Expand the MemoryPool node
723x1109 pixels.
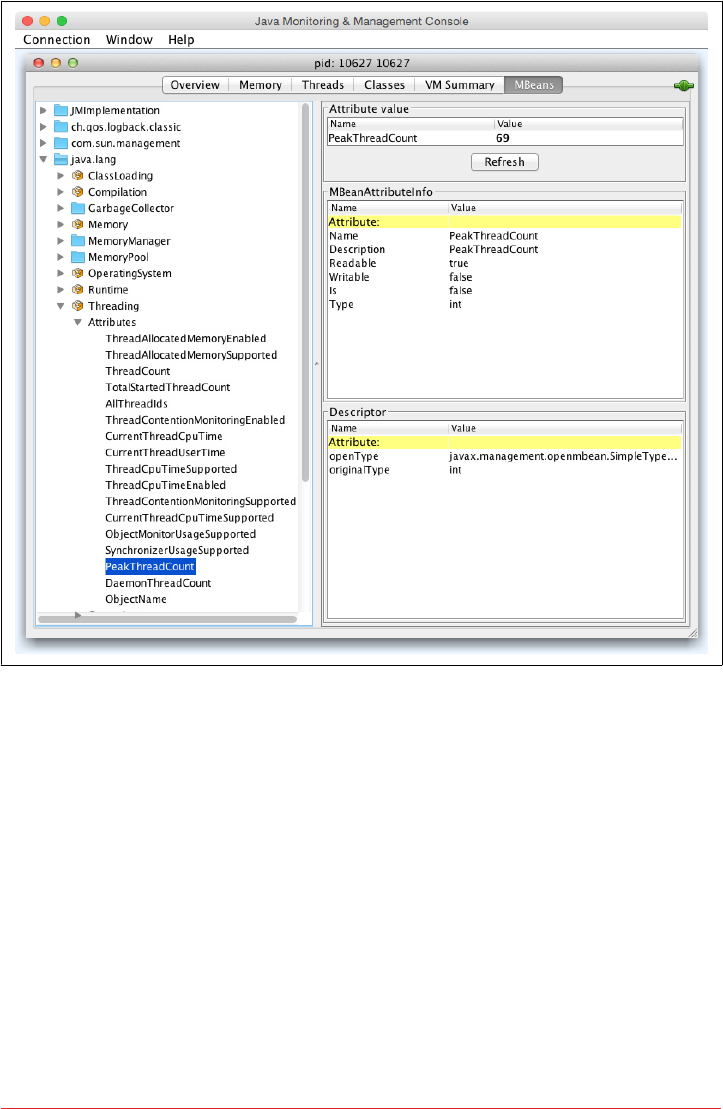pyautogui.click(x=60, y=257)
